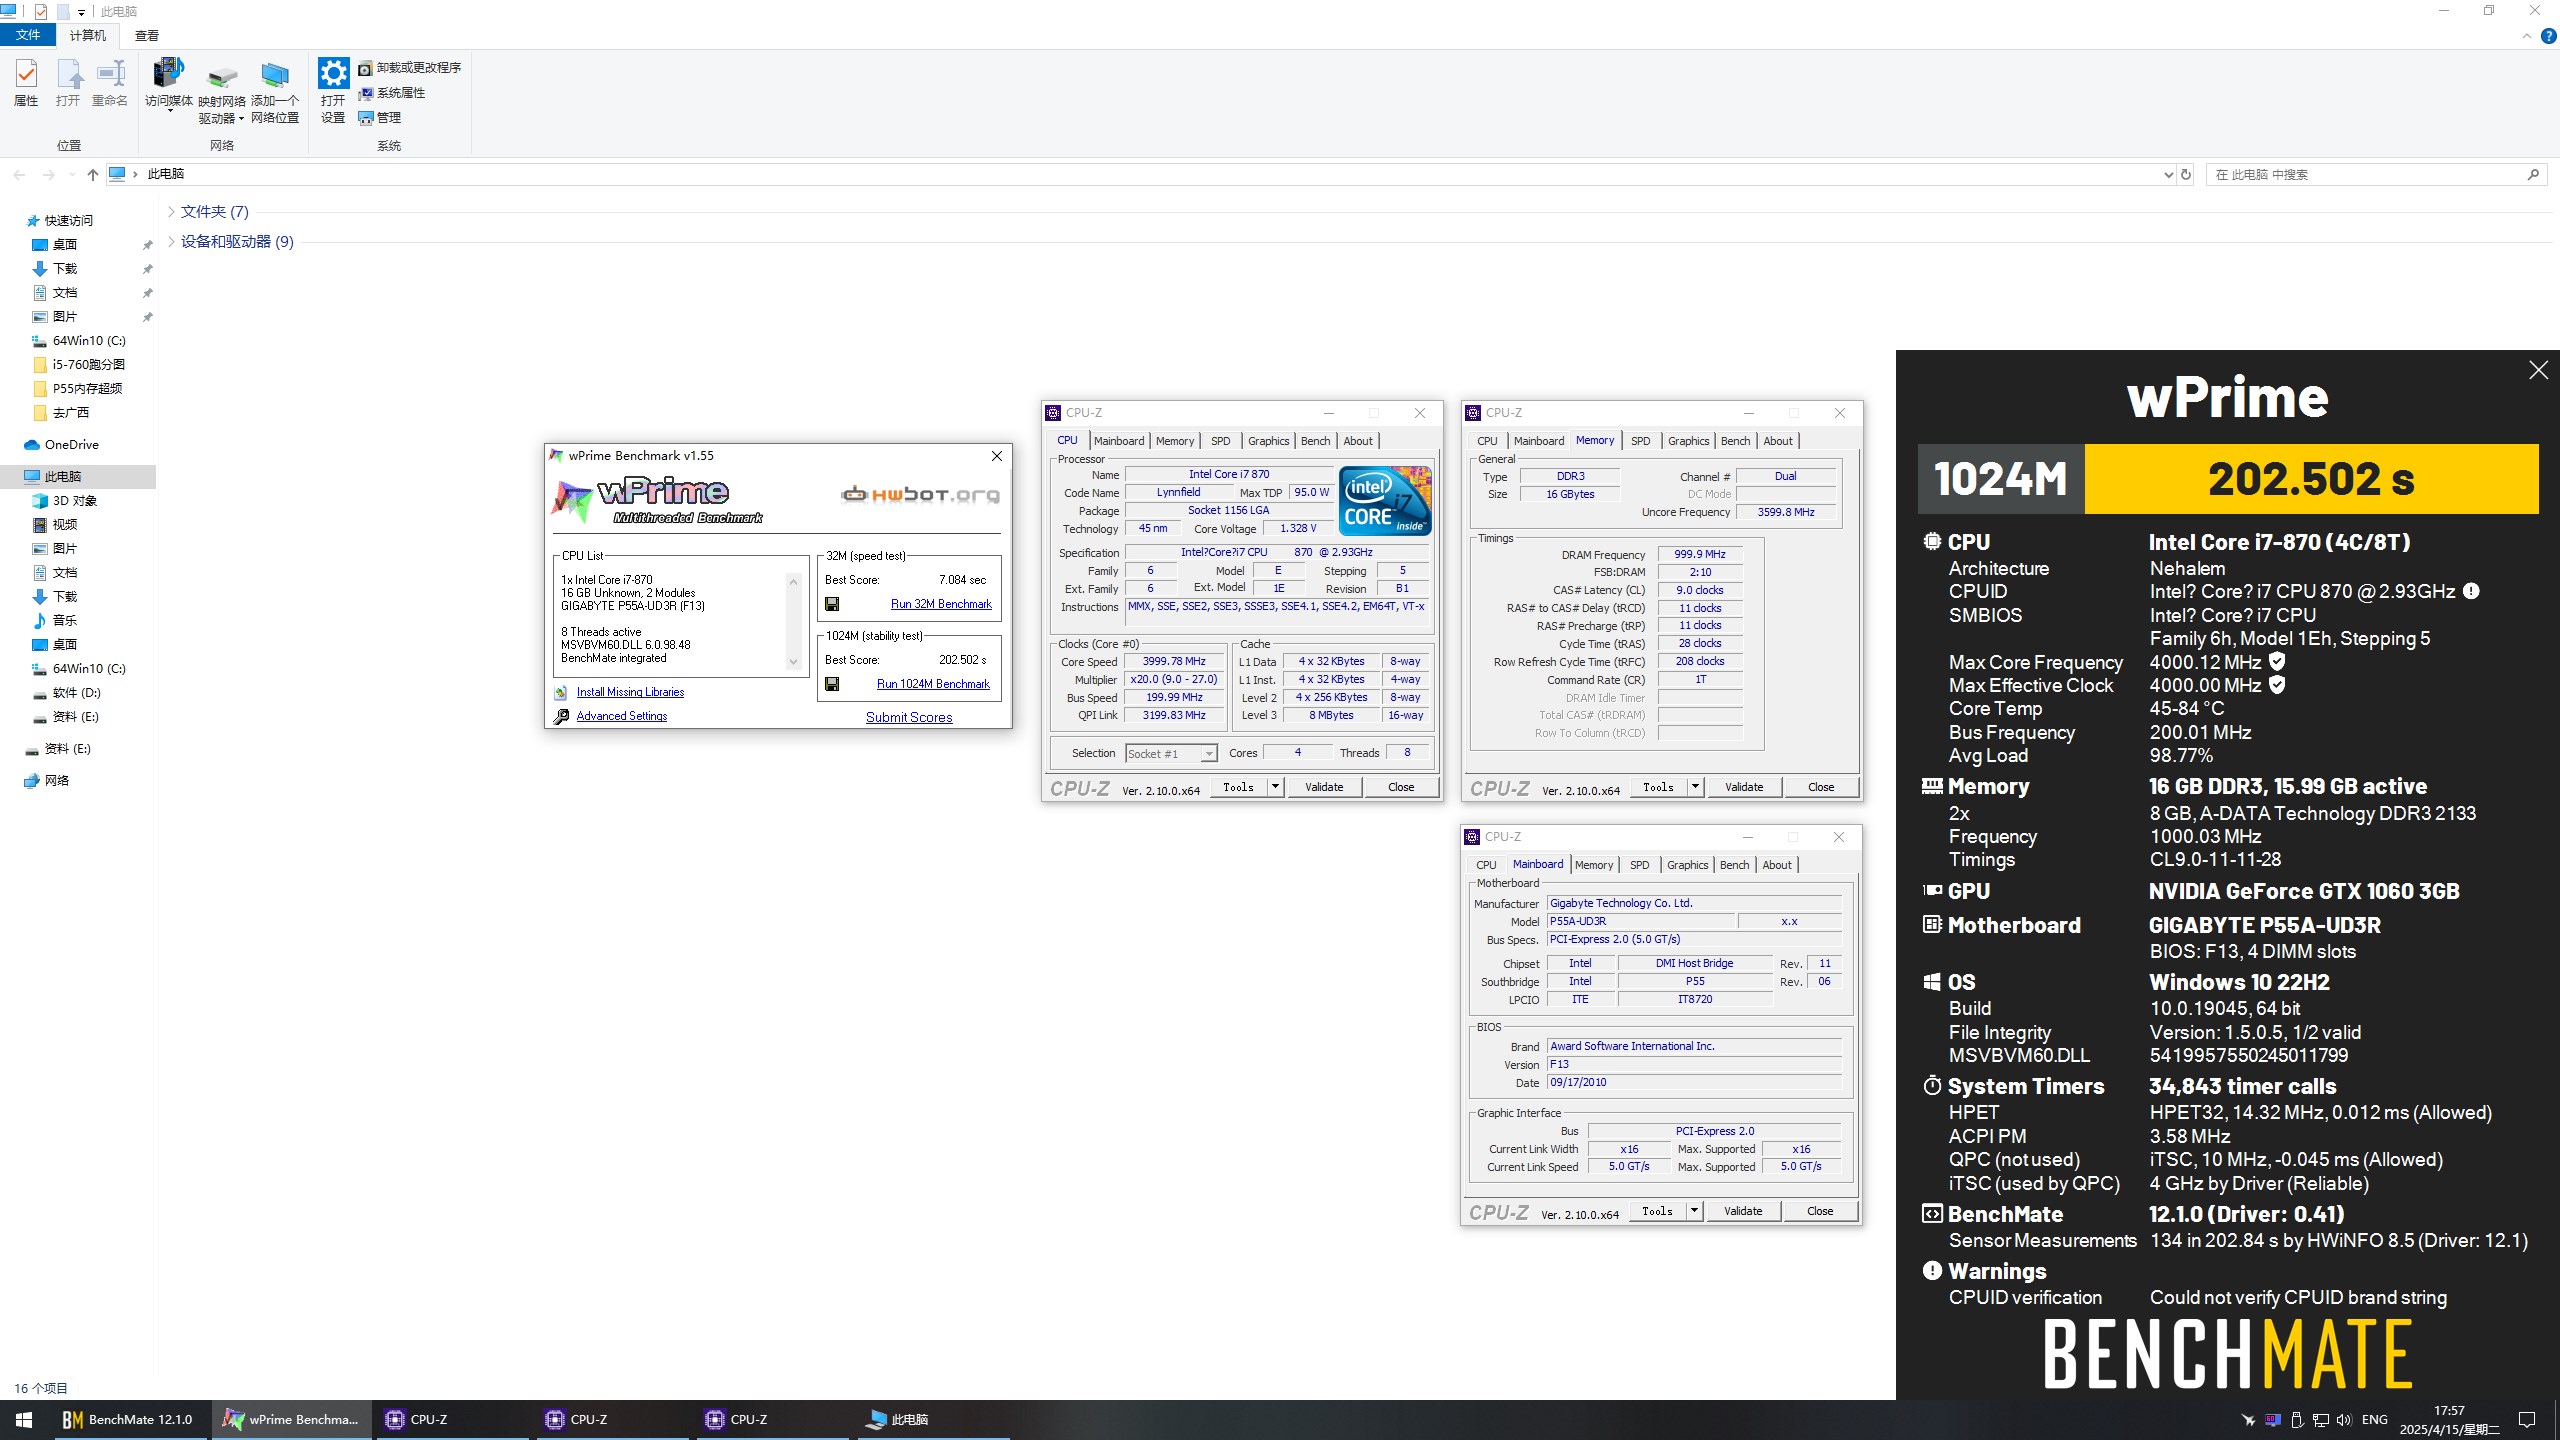Viewport: 2560px width, 1440px height.
Task: Open Tools dropdown arrow in CPU-Z Mainboard window
Action: [x=1694, y=1211]
